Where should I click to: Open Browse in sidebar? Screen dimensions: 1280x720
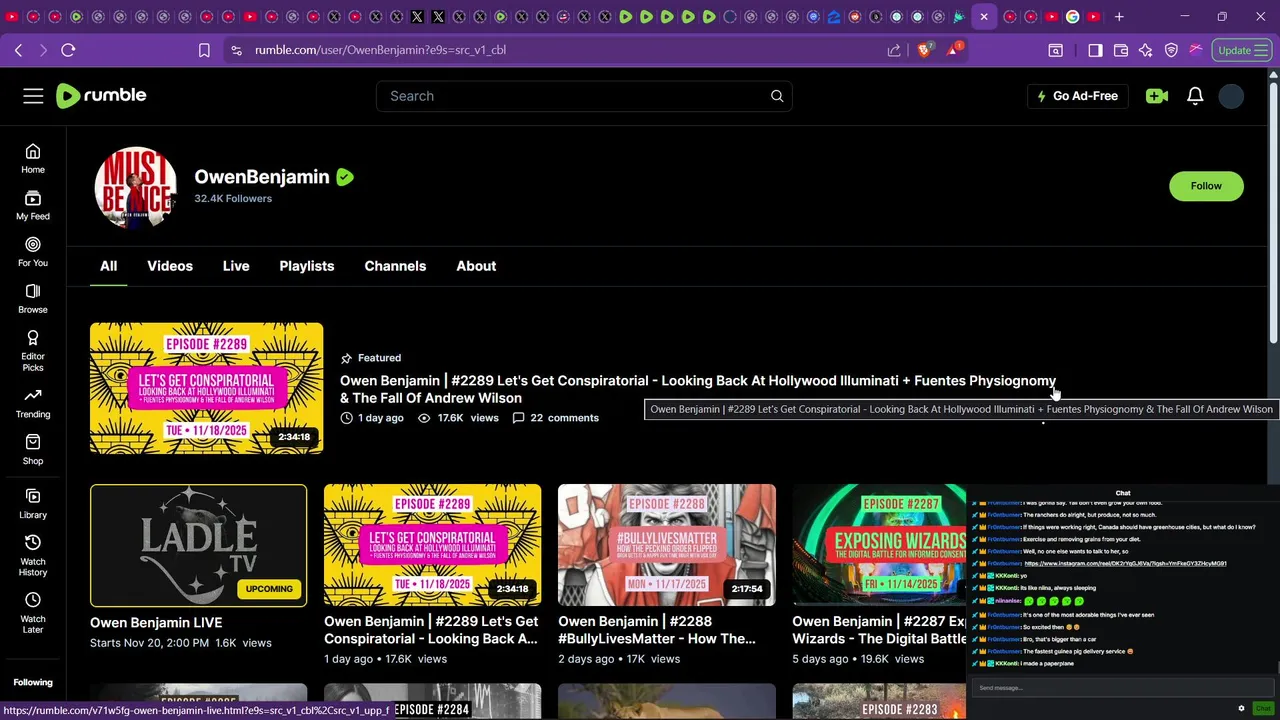point(33,298)
